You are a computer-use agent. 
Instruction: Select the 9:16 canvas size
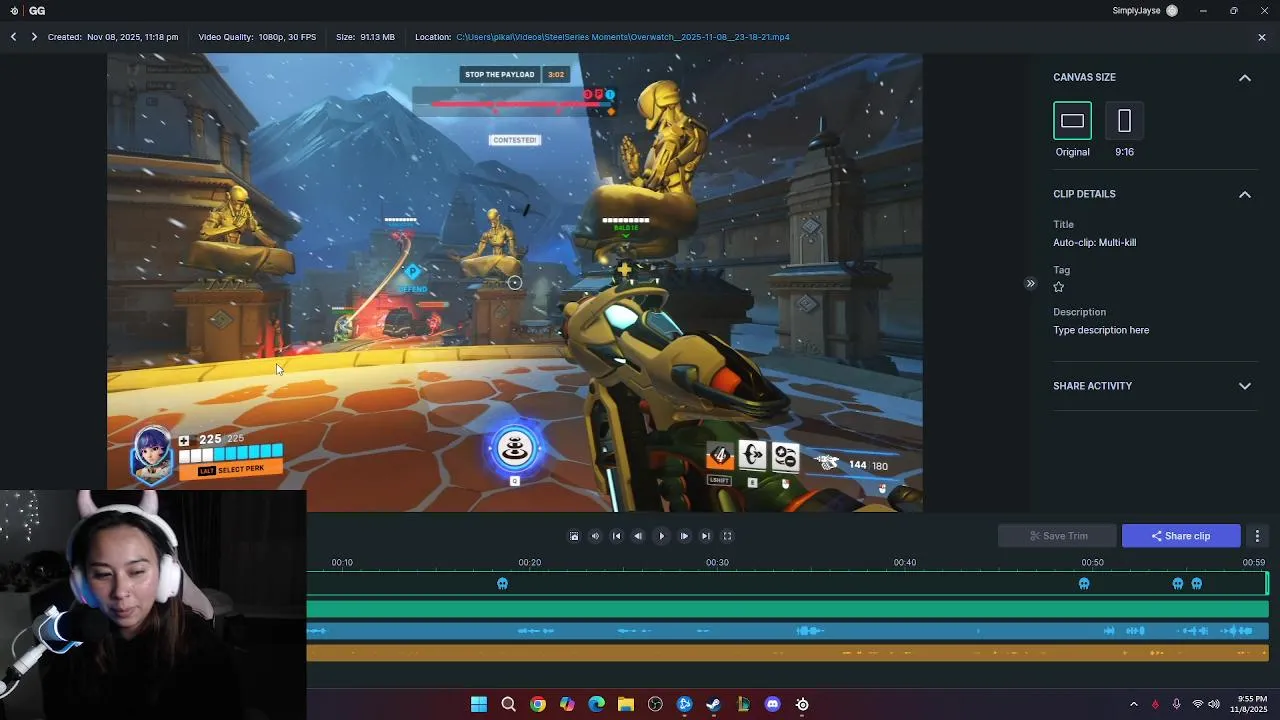[x=1124, y=121]
